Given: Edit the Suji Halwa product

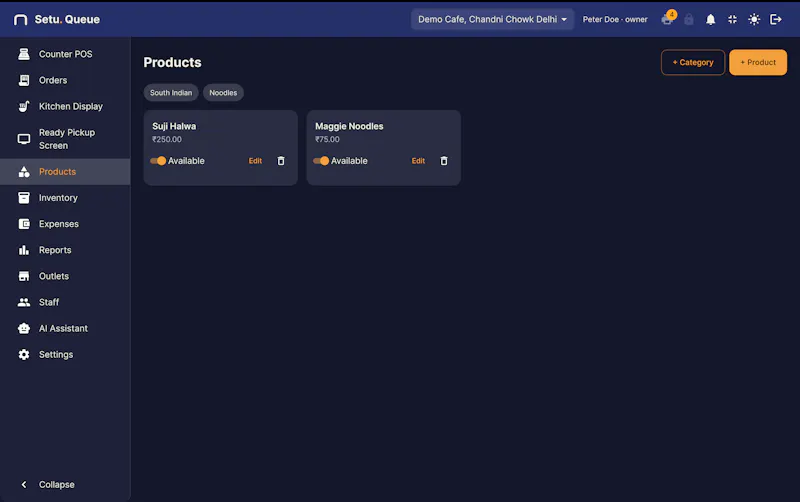Looking at the screenshot, I should (255, 161).
